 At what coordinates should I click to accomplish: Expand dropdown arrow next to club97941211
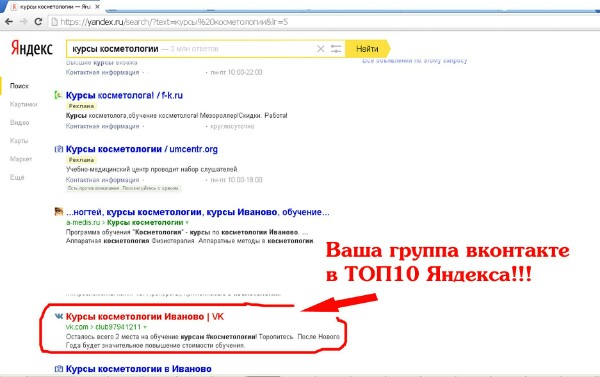[x=145, y=327]
